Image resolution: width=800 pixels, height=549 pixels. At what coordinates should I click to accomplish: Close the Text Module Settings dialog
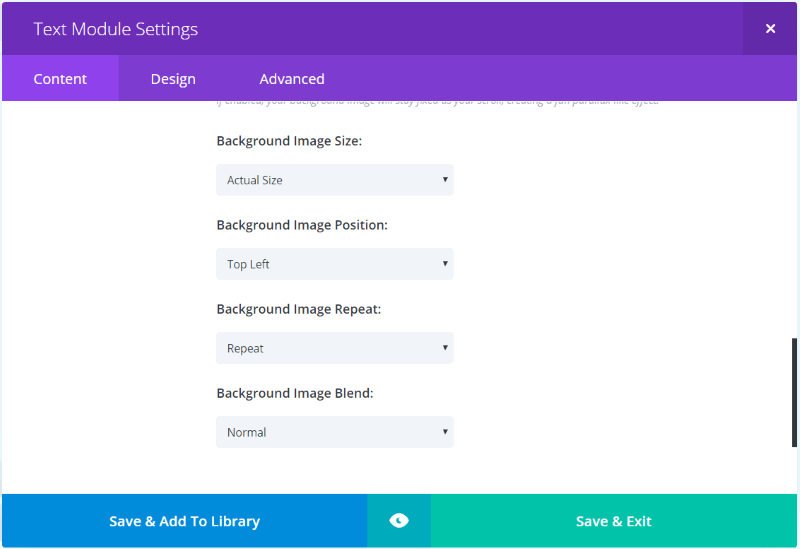[770, 29]
